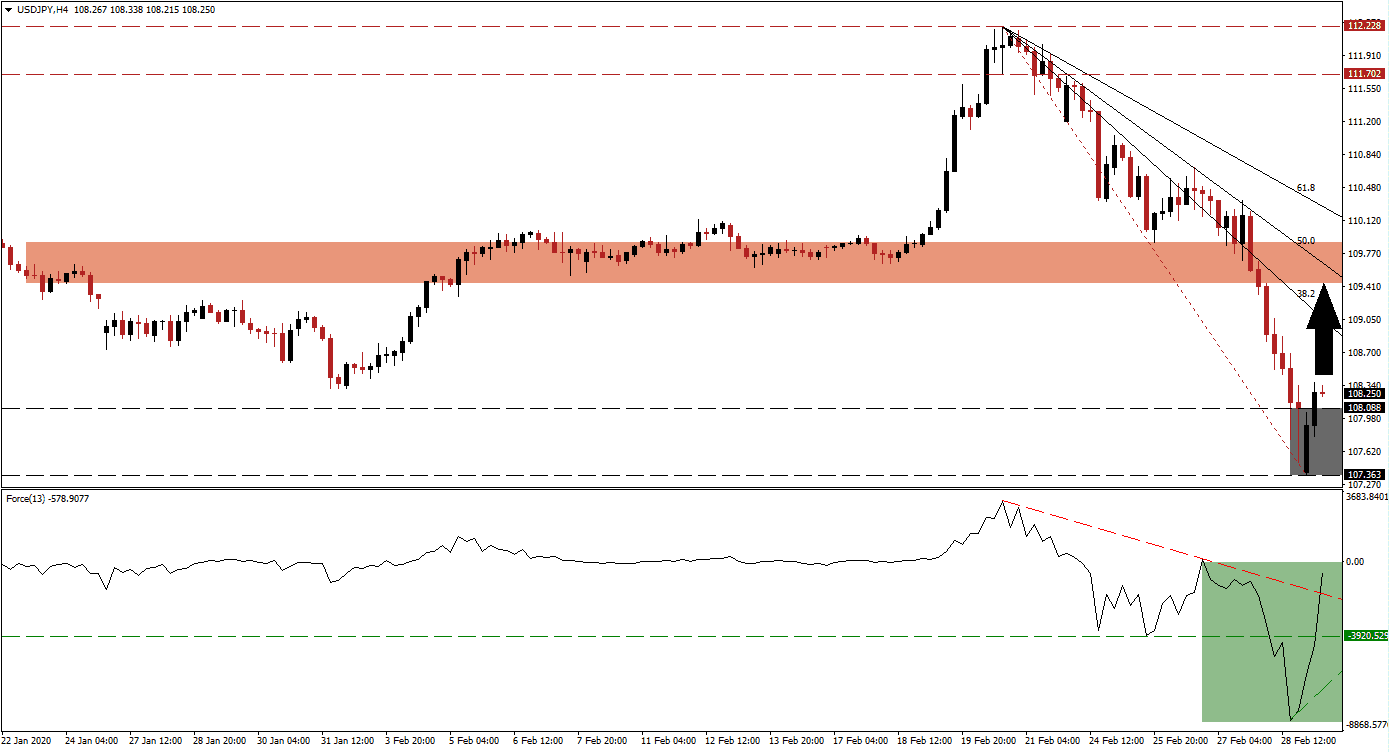This screenshot has width=1390, height=752.
Task: Select the 111.702 red price label
Action: point(1367,73)
